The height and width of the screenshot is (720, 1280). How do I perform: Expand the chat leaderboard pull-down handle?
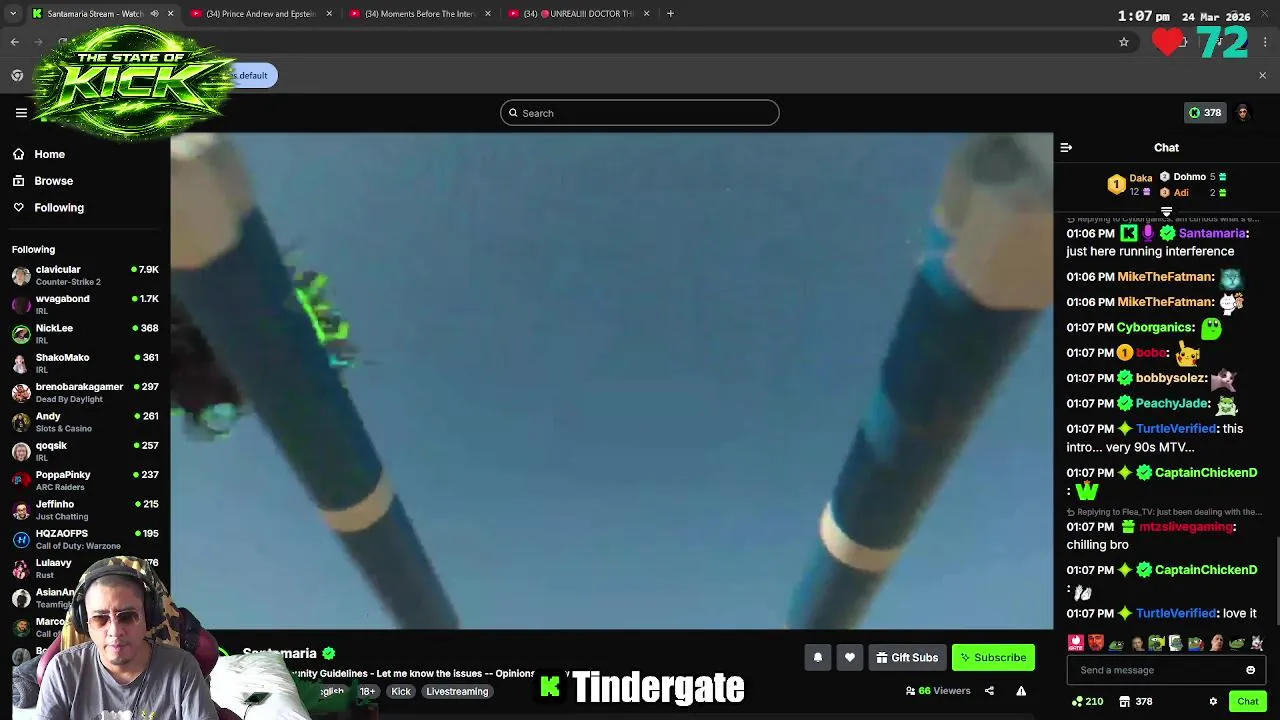[x=1166, y=211]
